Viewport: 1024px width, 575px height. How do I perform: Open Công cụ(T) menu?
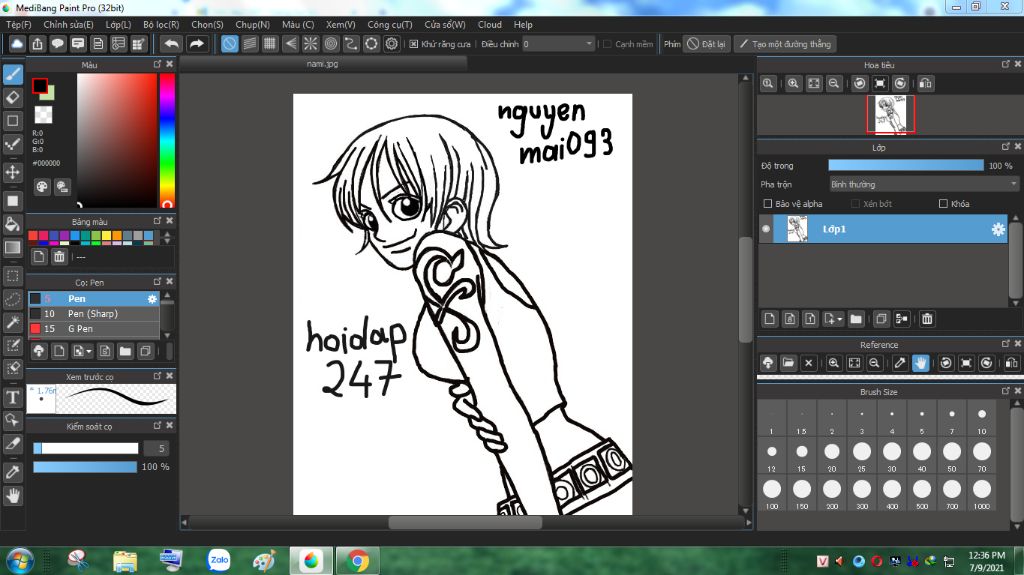coord(390,25)
